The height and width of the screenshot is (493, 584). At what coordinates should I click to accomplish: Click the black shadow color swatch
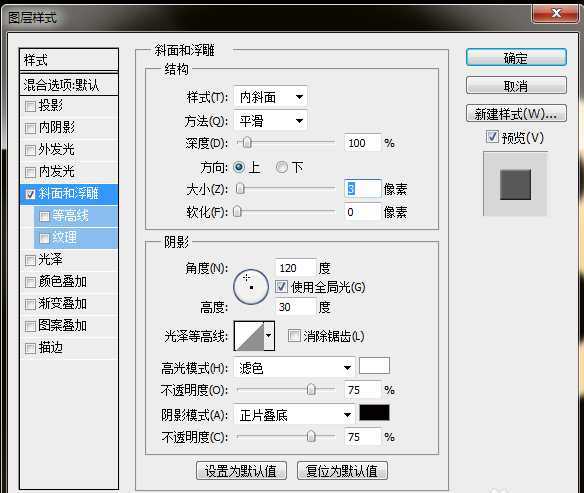[374, 413]
